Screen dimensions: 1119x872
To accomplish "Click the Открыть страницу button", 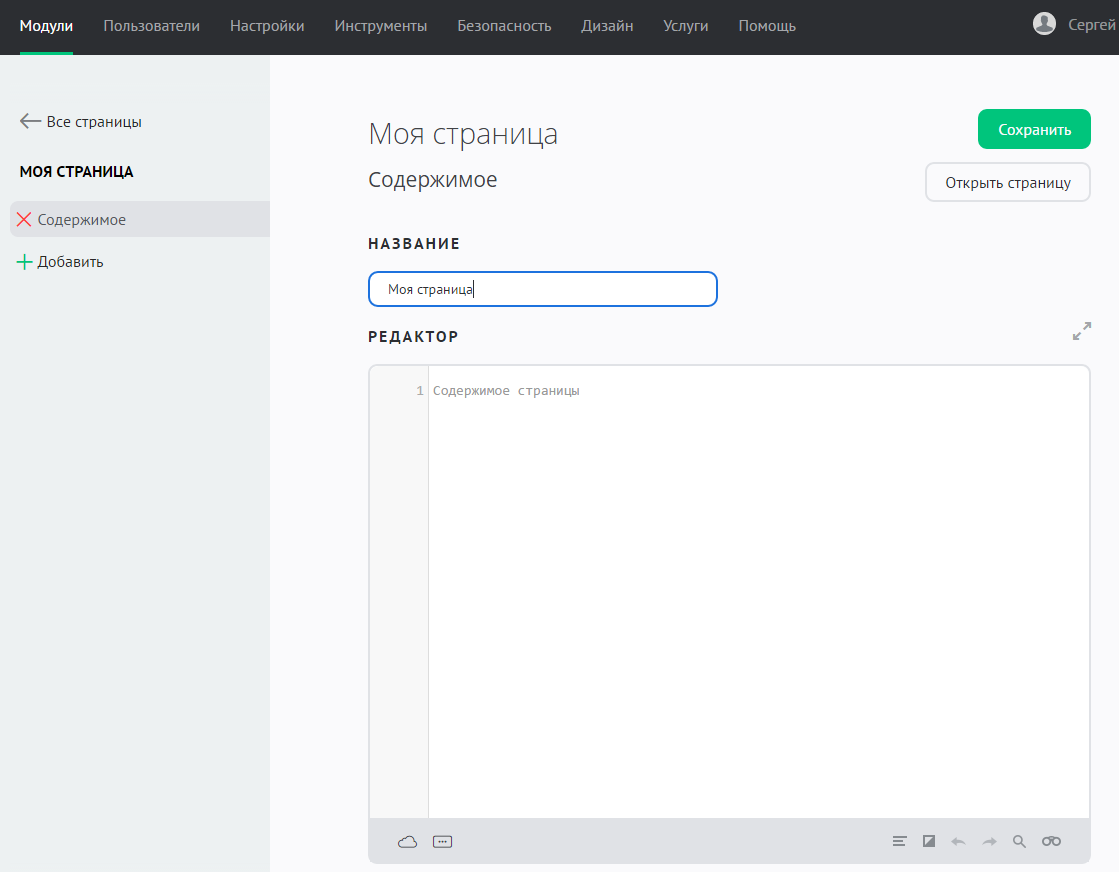I will [1007, 183].
